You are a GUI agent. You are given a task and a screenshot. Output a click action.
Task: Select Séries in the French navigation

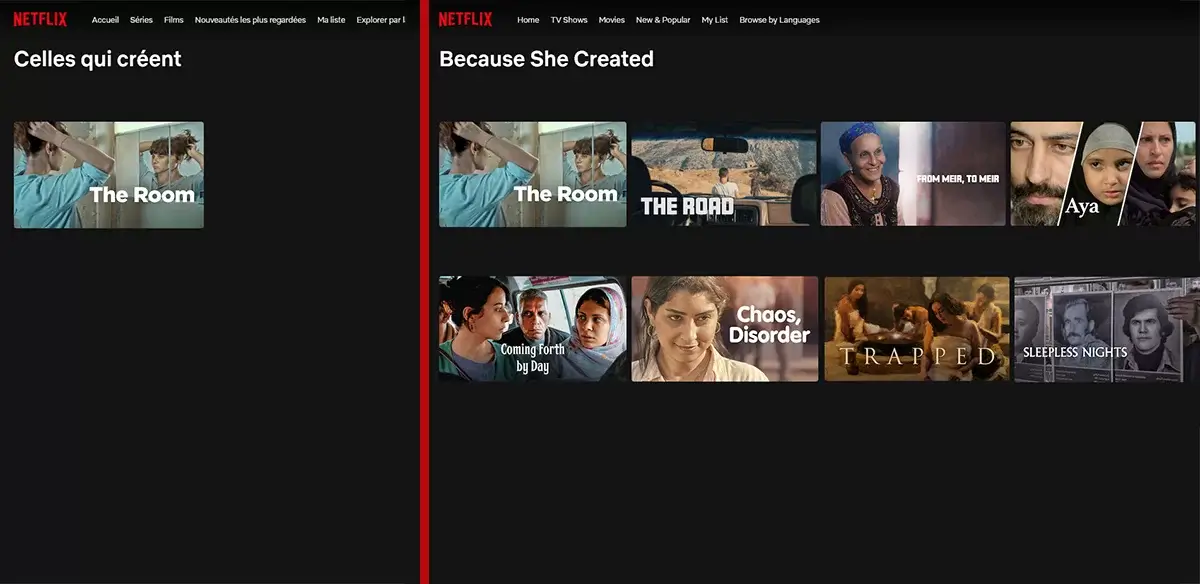(141, 19)
